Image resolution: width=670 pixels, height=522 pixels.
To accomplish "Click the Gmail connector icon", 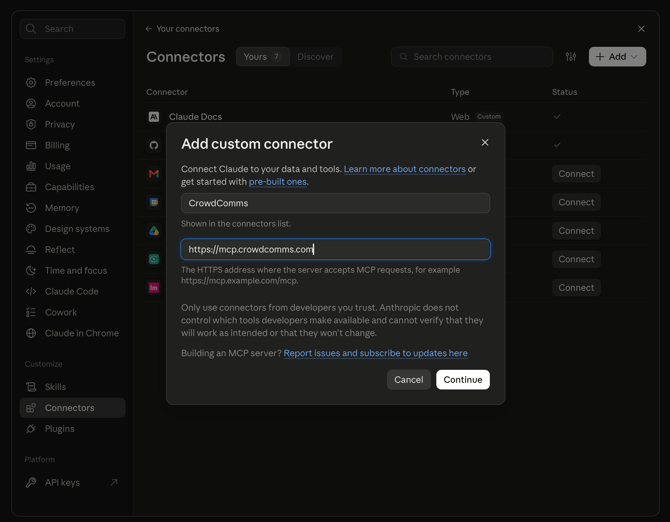I will click(x=154, y=174).
